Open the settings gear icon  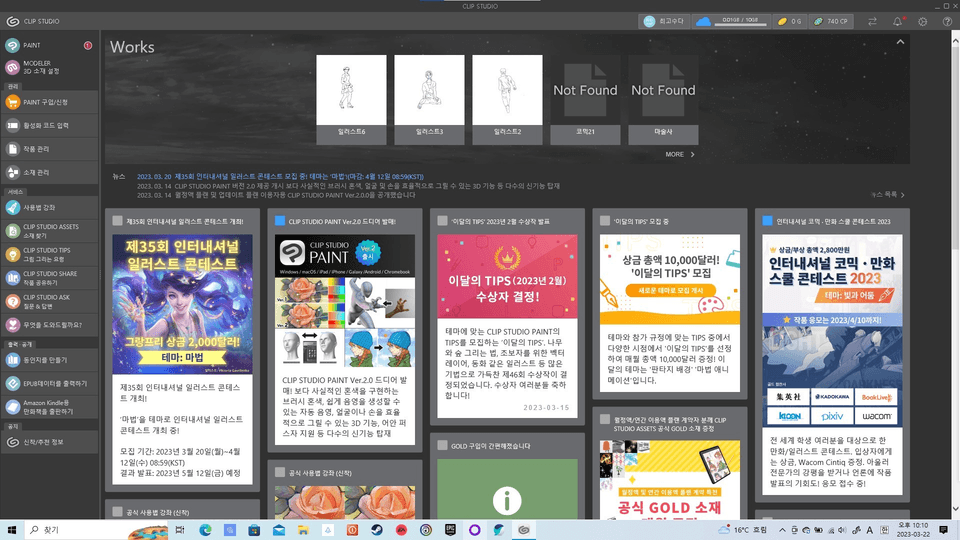(923, 21)
